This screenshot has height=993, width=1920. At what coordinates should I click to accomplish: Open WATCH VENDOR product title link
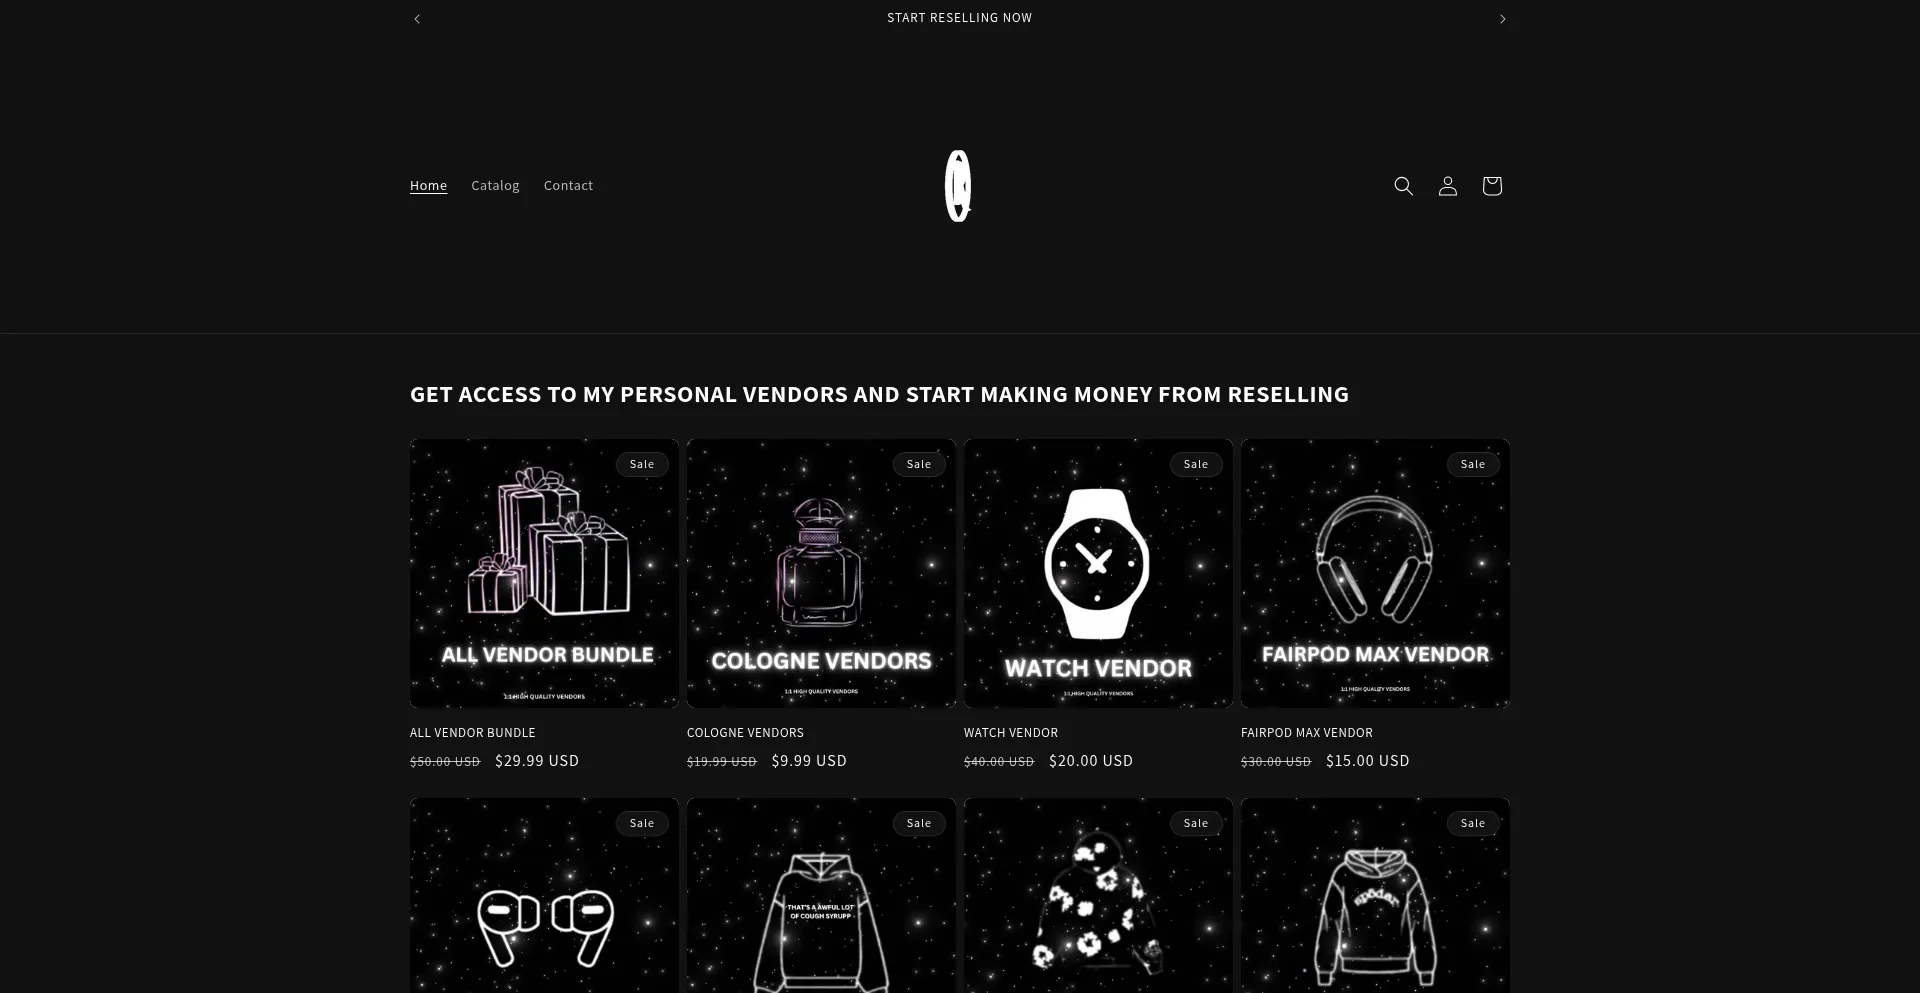click(x=1011, y=733)
